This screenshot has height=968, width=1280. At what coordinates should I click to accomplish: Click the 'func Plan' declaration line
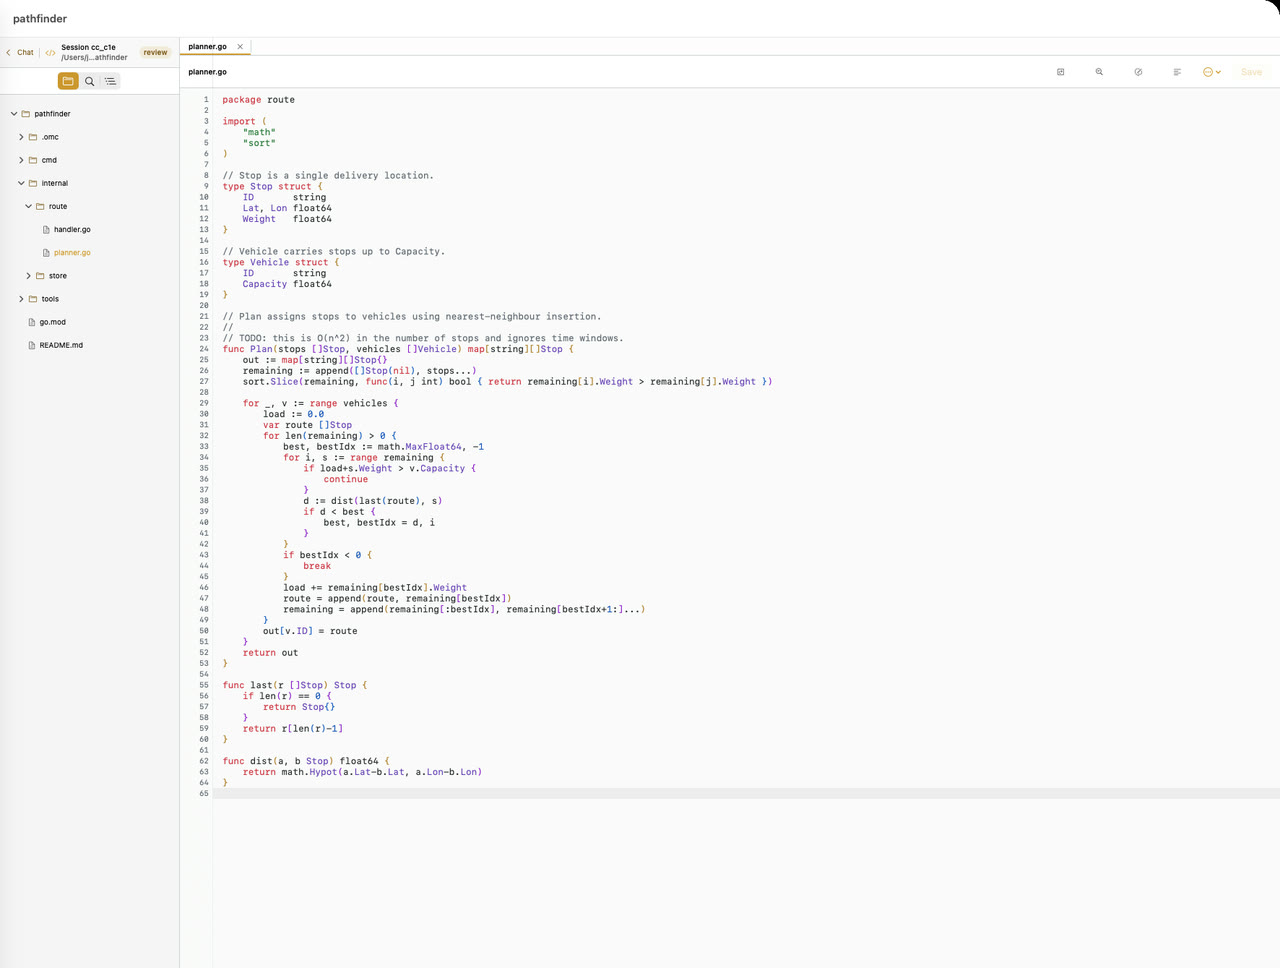(398, 349)
